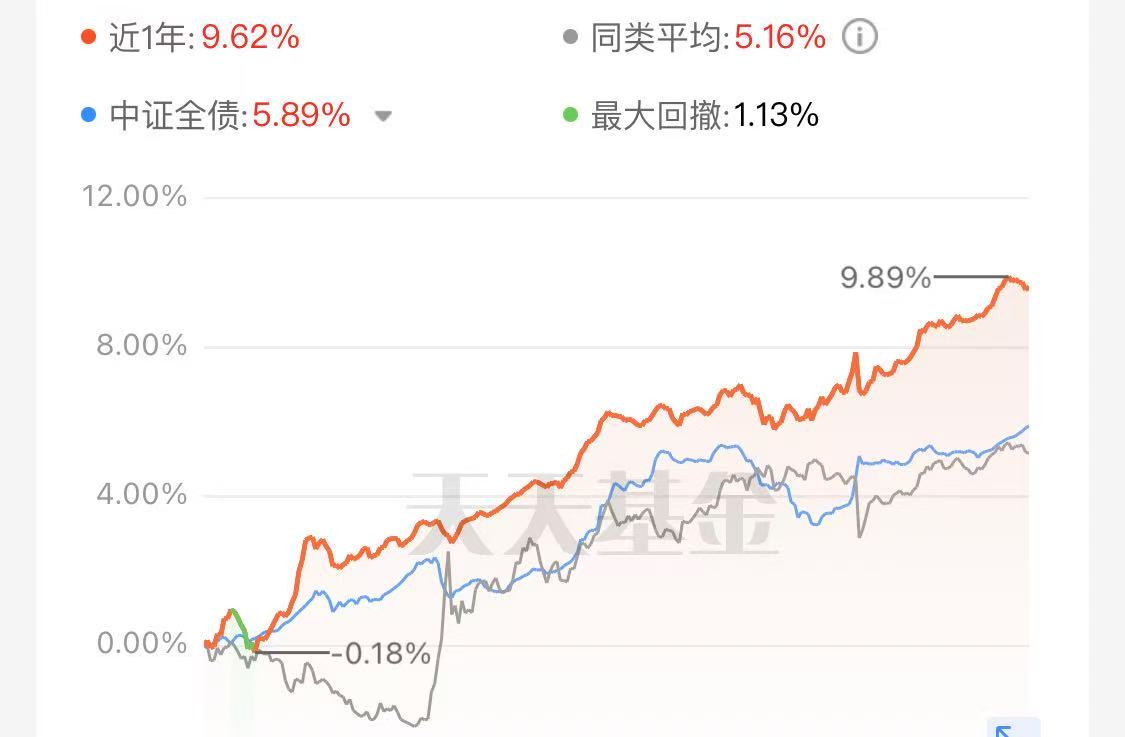Tap the 9.89% peak marker on chart
1125x737 pixels.
coord(885,278)
